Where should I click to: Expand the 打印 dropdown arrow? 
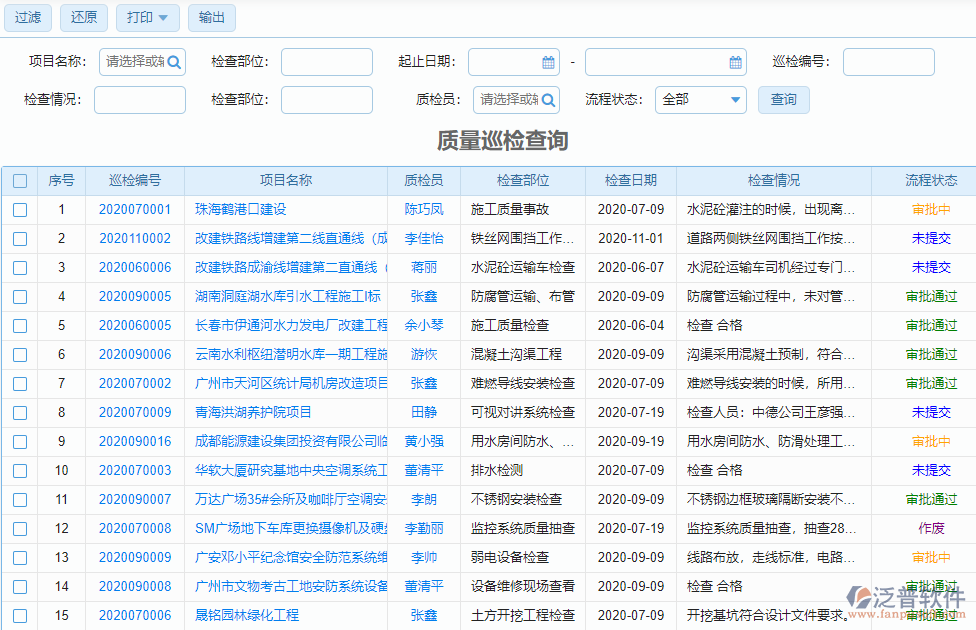(163, 17)
